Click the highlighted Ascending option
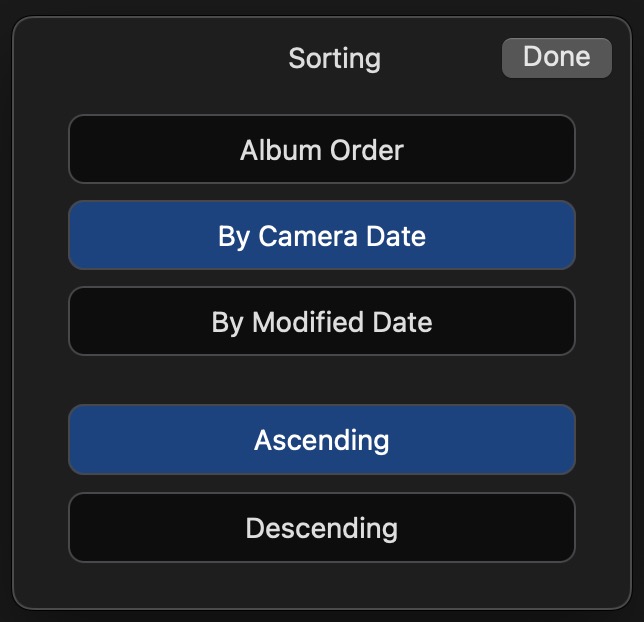 click(322, 440)
